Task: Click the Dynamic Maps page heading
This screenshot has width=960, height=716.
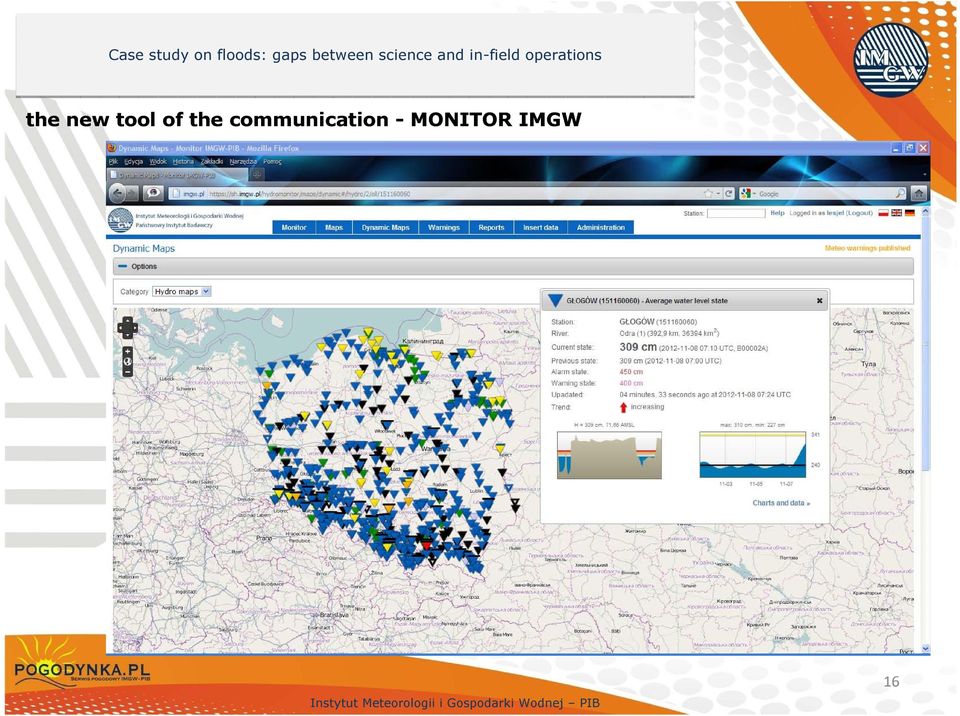Action: coord(144,248)
